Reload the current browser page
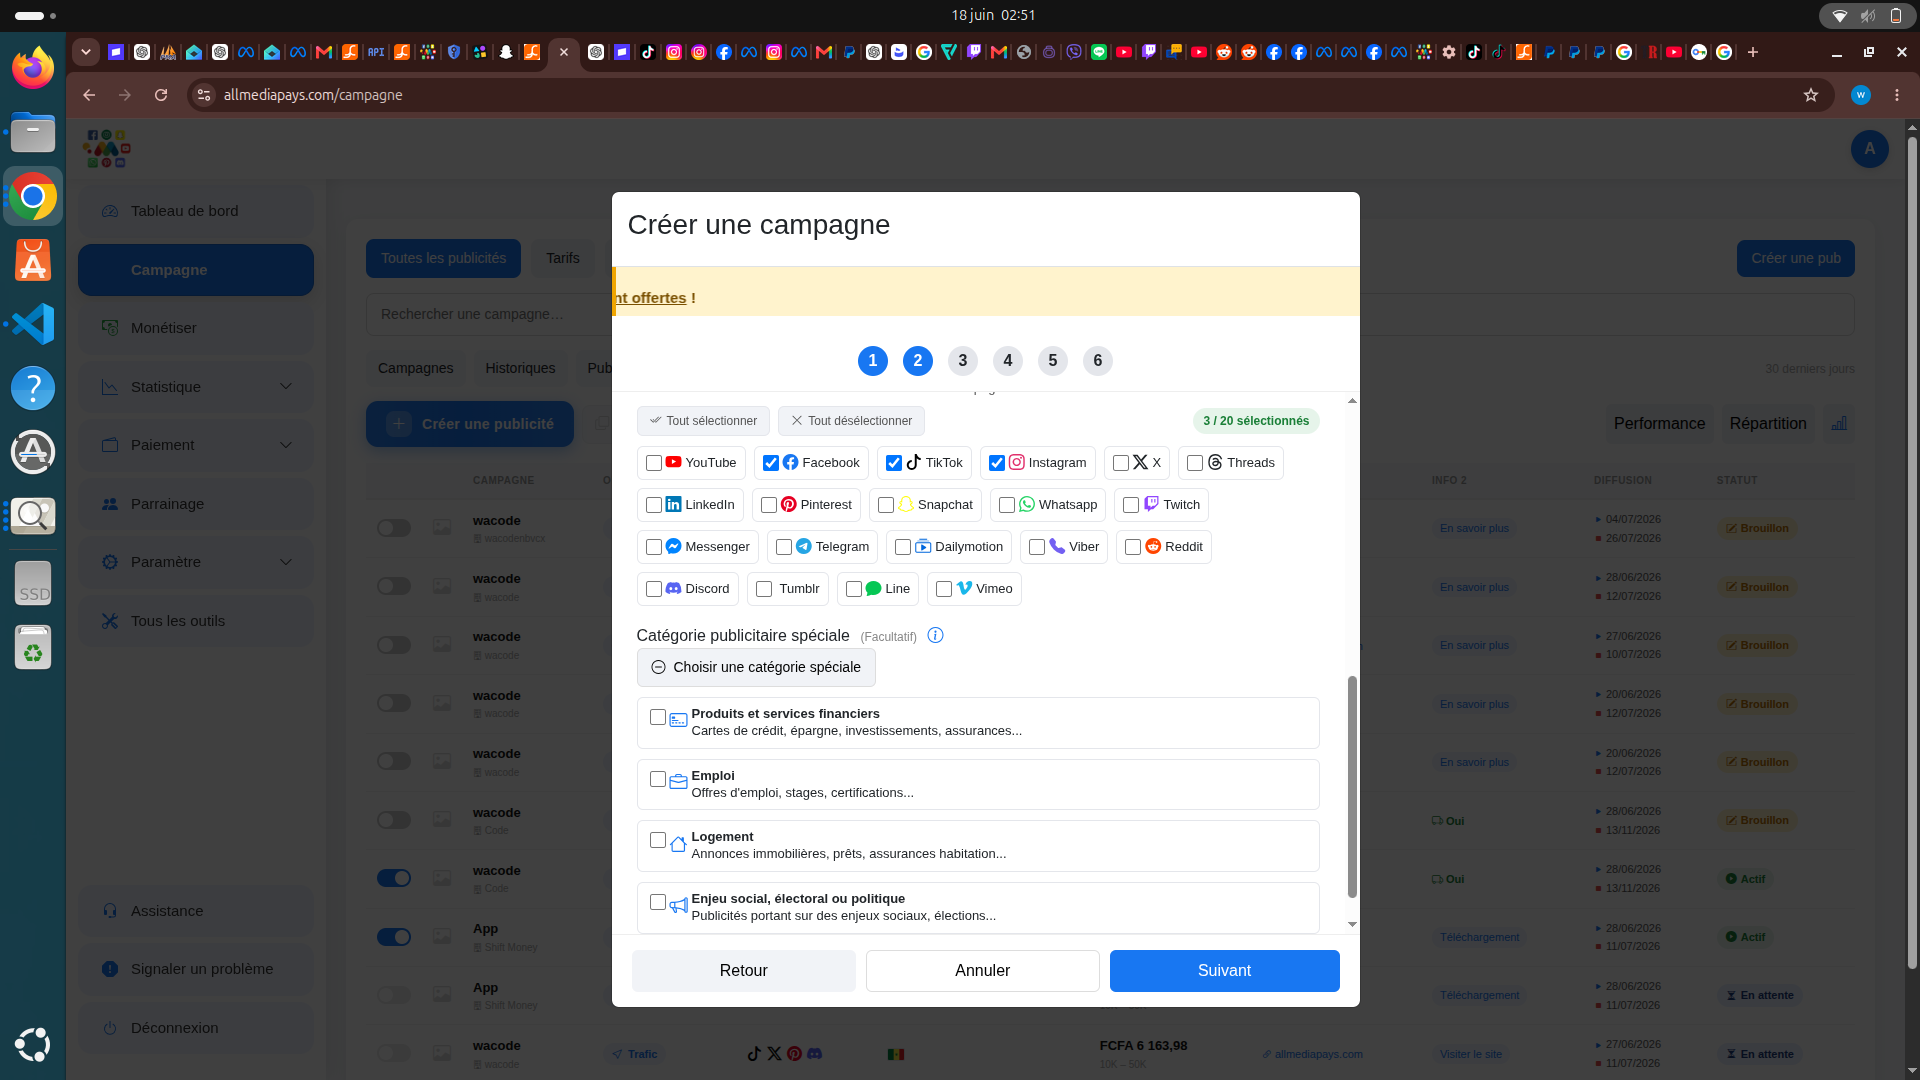 tap(161, 95)
